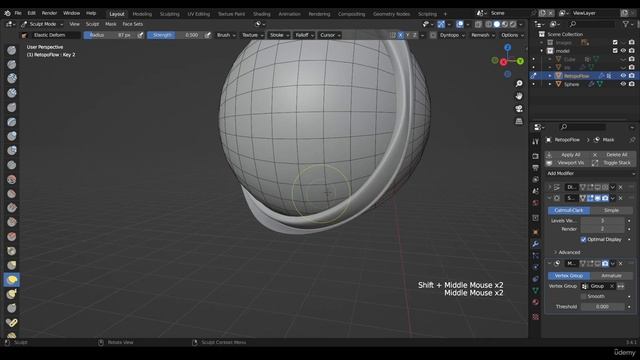
Task: Click the brush Radius slider
Action: (x=110, y=35)
